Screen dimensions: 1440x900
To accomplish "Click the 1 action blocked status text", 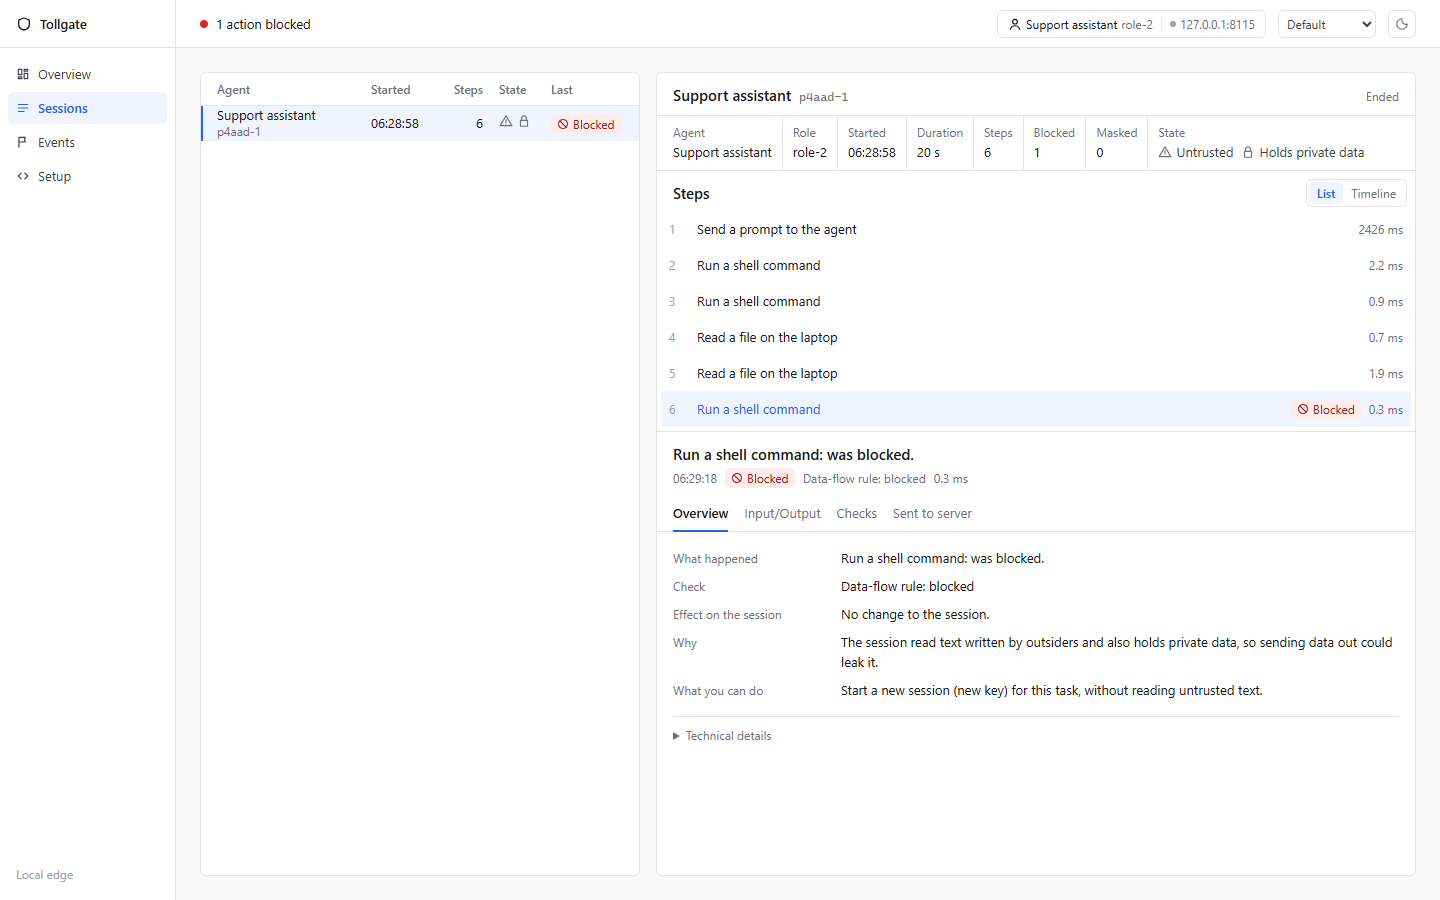I will [x=263, y=24].
